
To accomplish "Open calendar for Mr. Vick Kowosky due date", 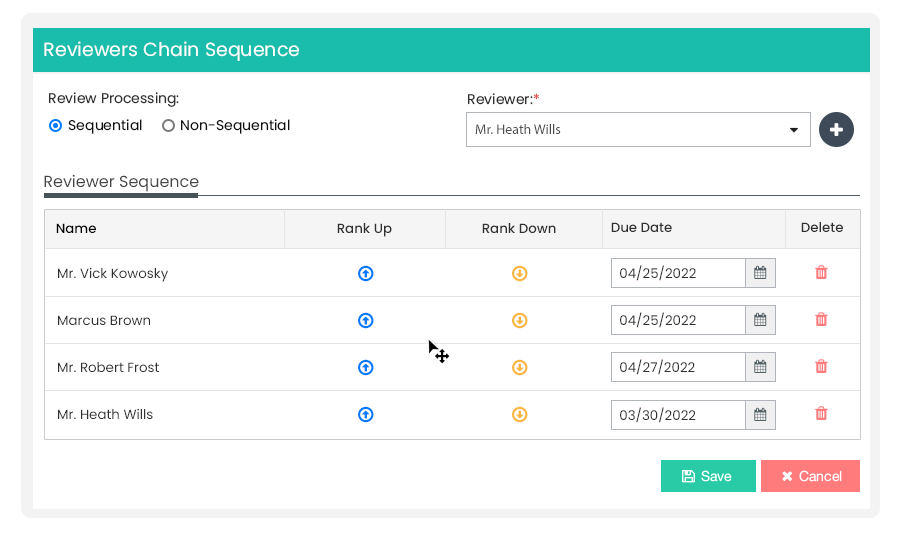I will (760, 273).
